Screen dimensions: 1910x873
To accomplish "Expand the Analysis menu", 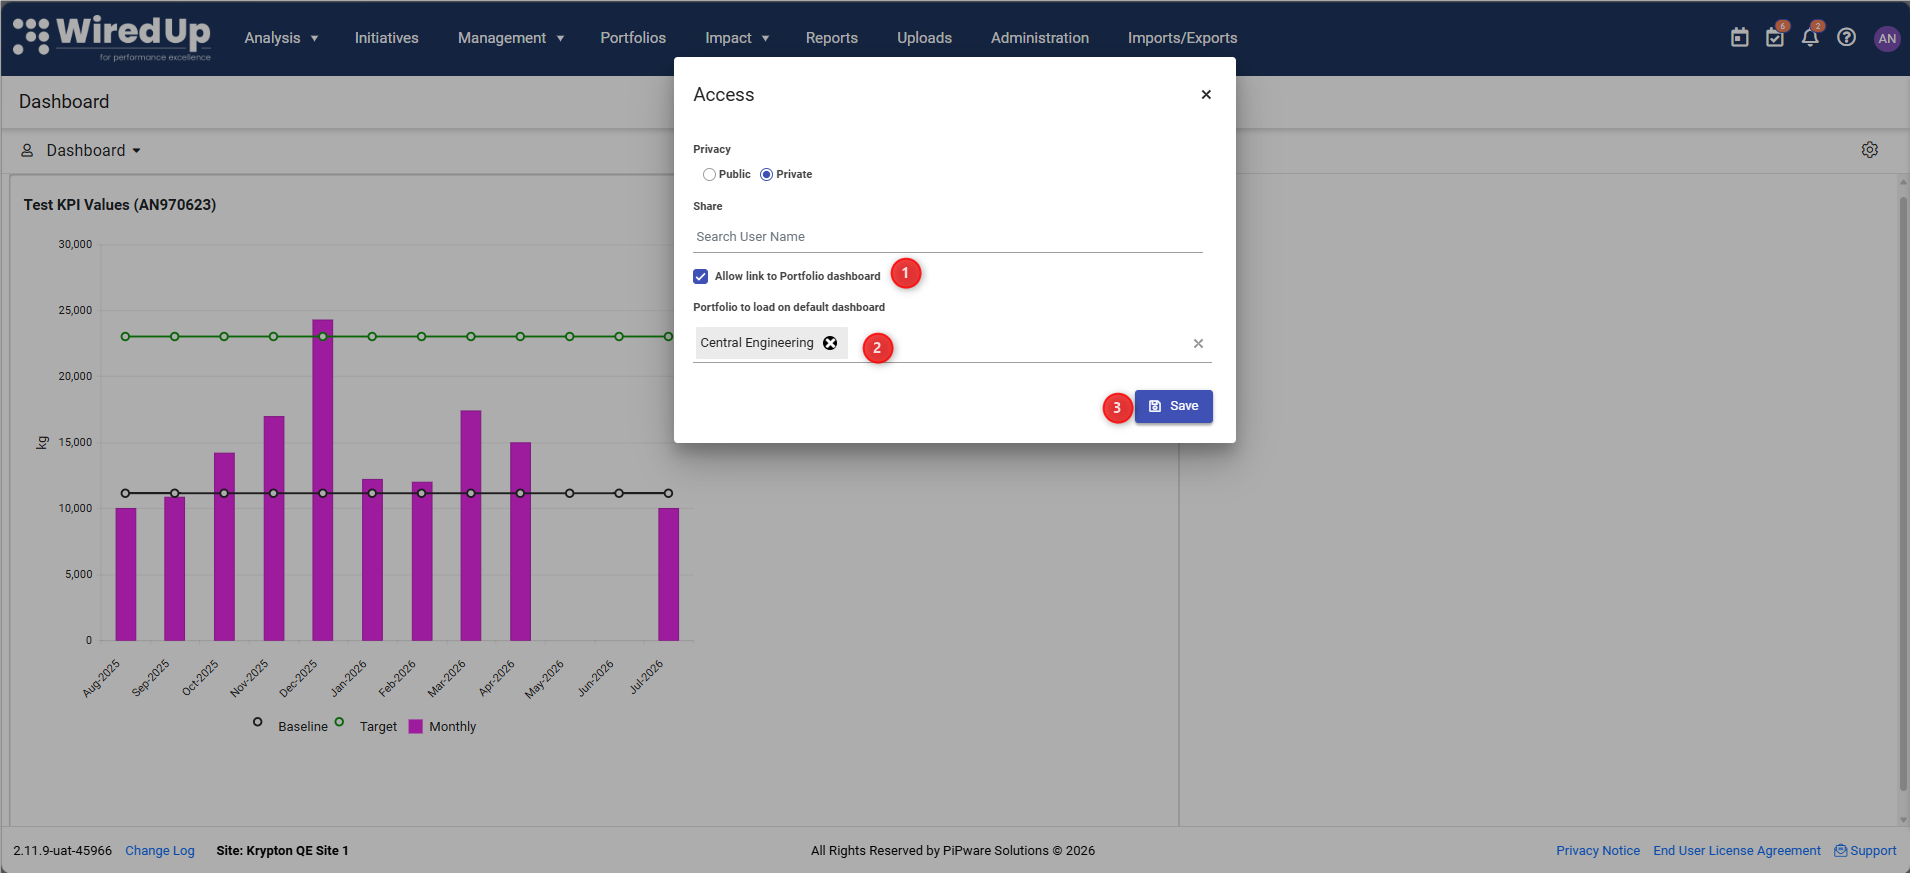I will 282,38.
